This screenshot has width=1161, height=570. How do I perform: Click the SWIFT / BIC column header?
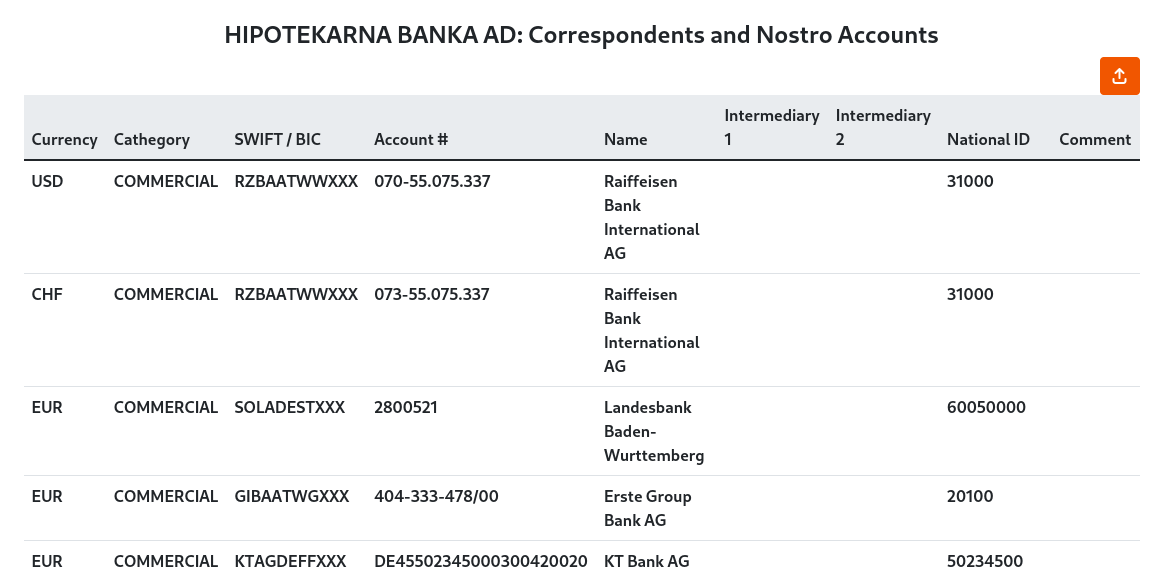pos(277,139)
